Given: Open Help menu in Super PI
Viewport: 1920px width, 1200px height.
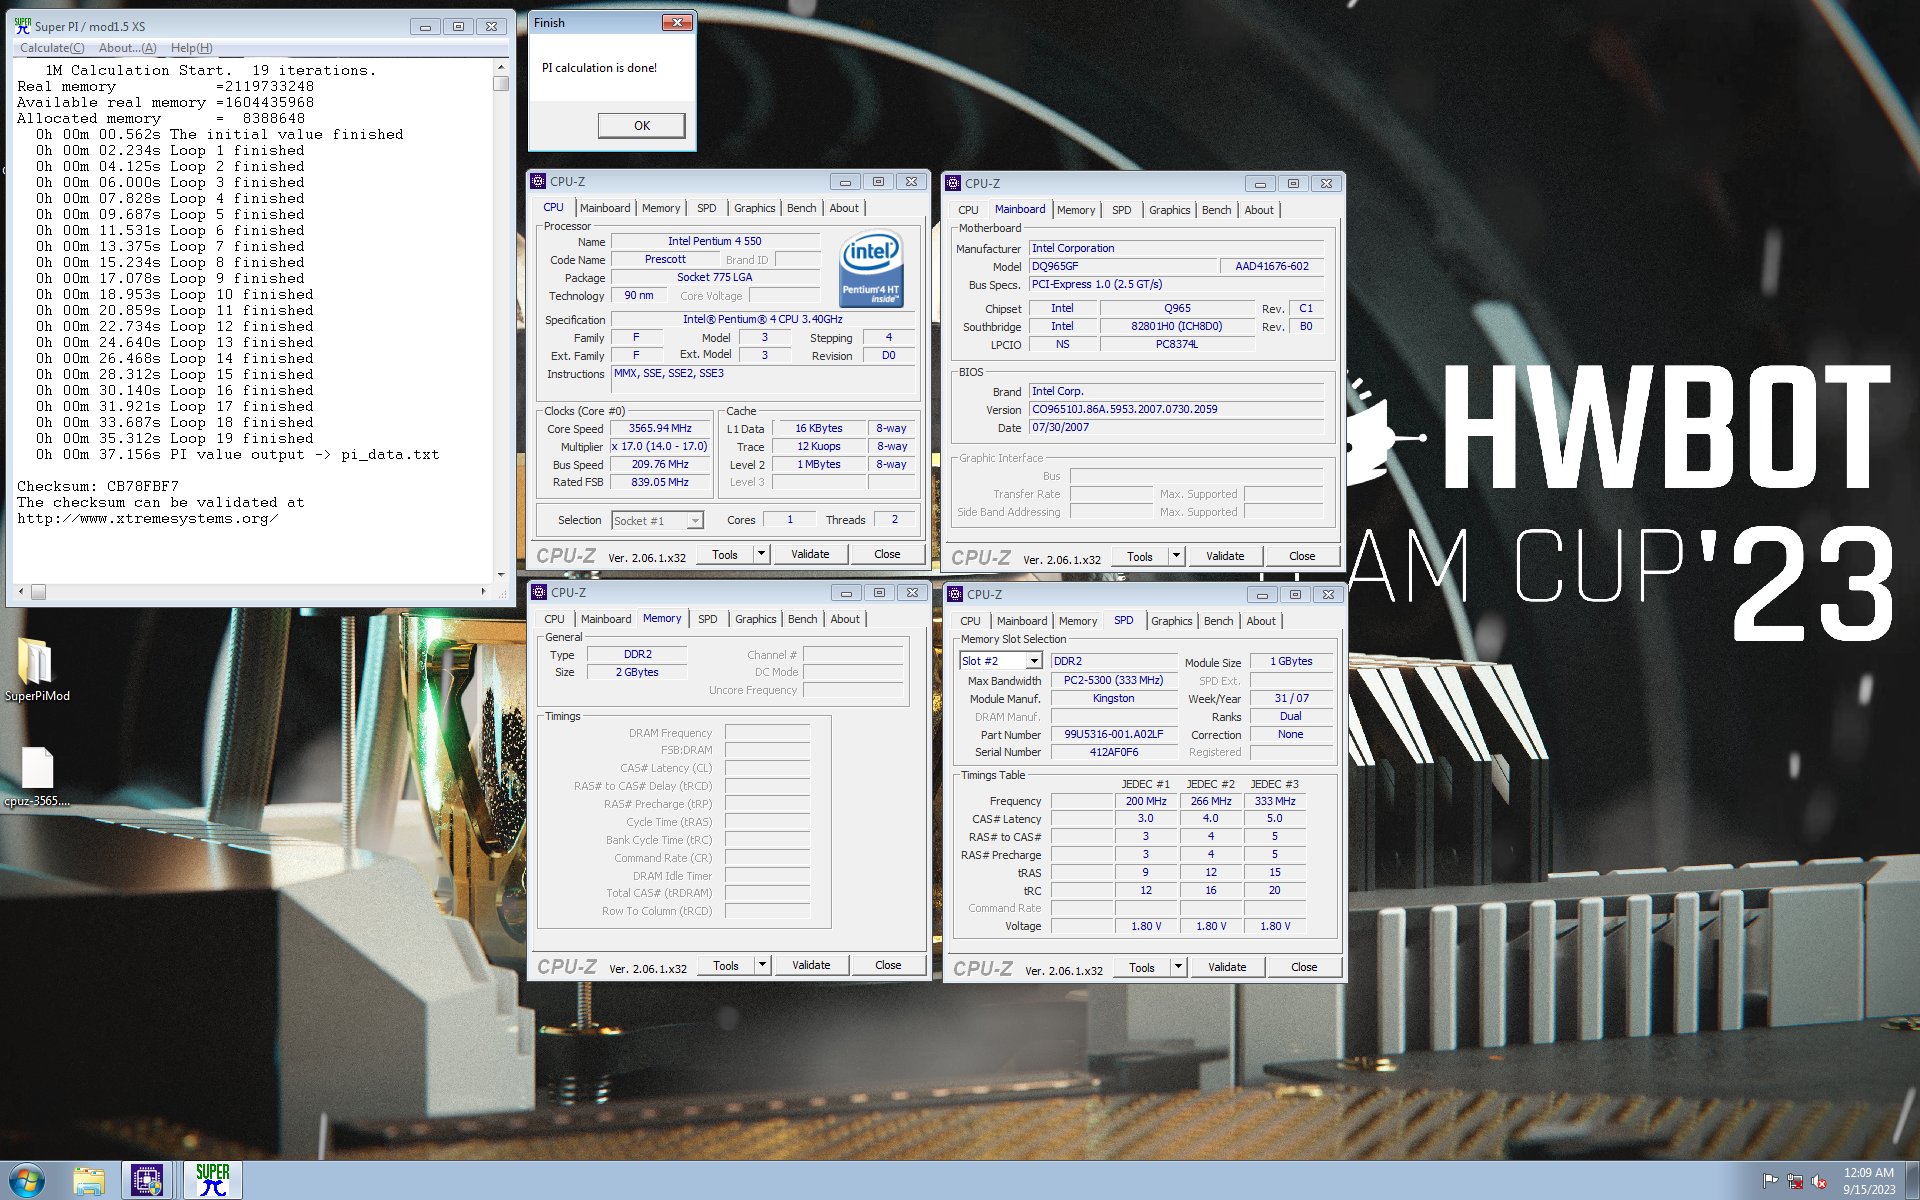Looking at the screenshot, I should click(x=191, y=48).
